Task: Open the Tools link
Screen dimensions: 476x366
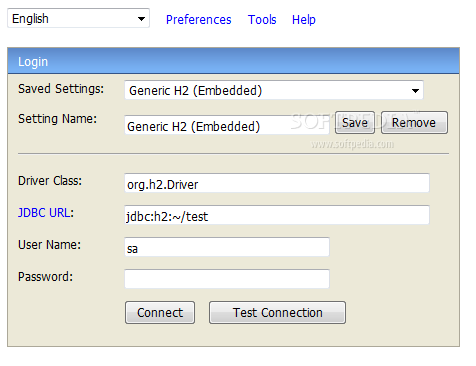Action: [x=262, y=20]
